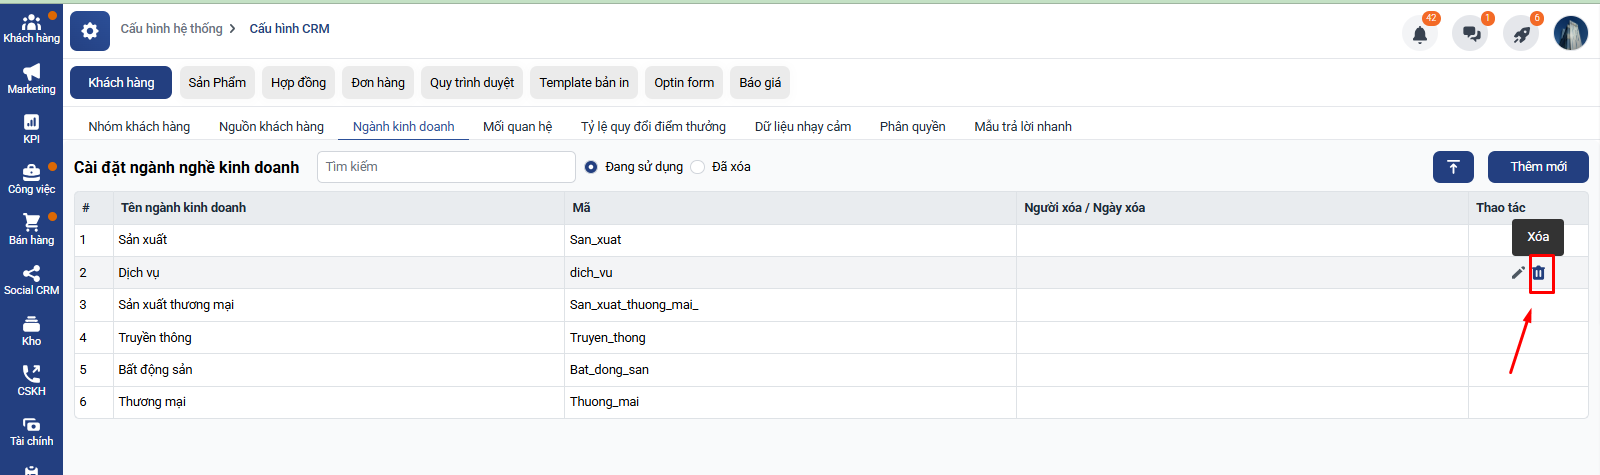Image resolution: width=1600 pixels, height=475 pixels.
Task: Click the rocket icon in header
Action: pyautogui.click(x=1521, y=34)
